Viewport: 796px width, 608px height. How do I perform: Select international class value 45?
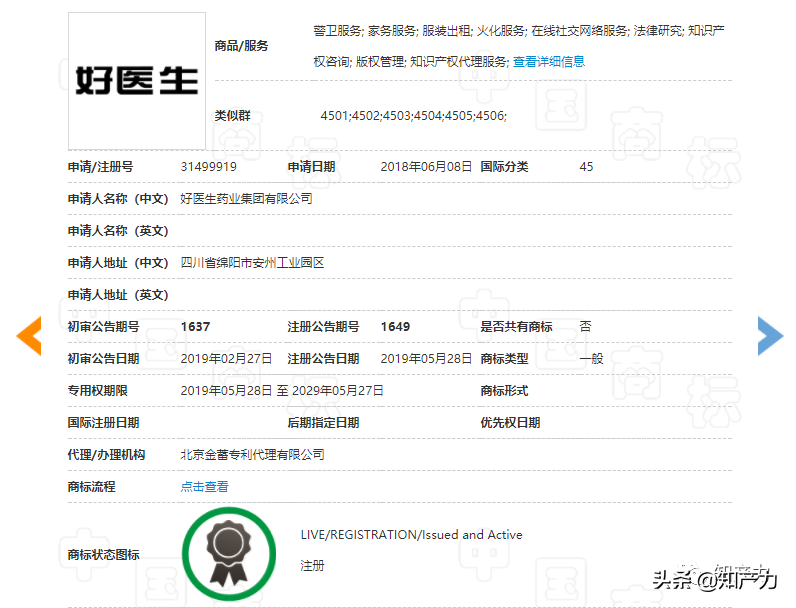coord(586,166)
